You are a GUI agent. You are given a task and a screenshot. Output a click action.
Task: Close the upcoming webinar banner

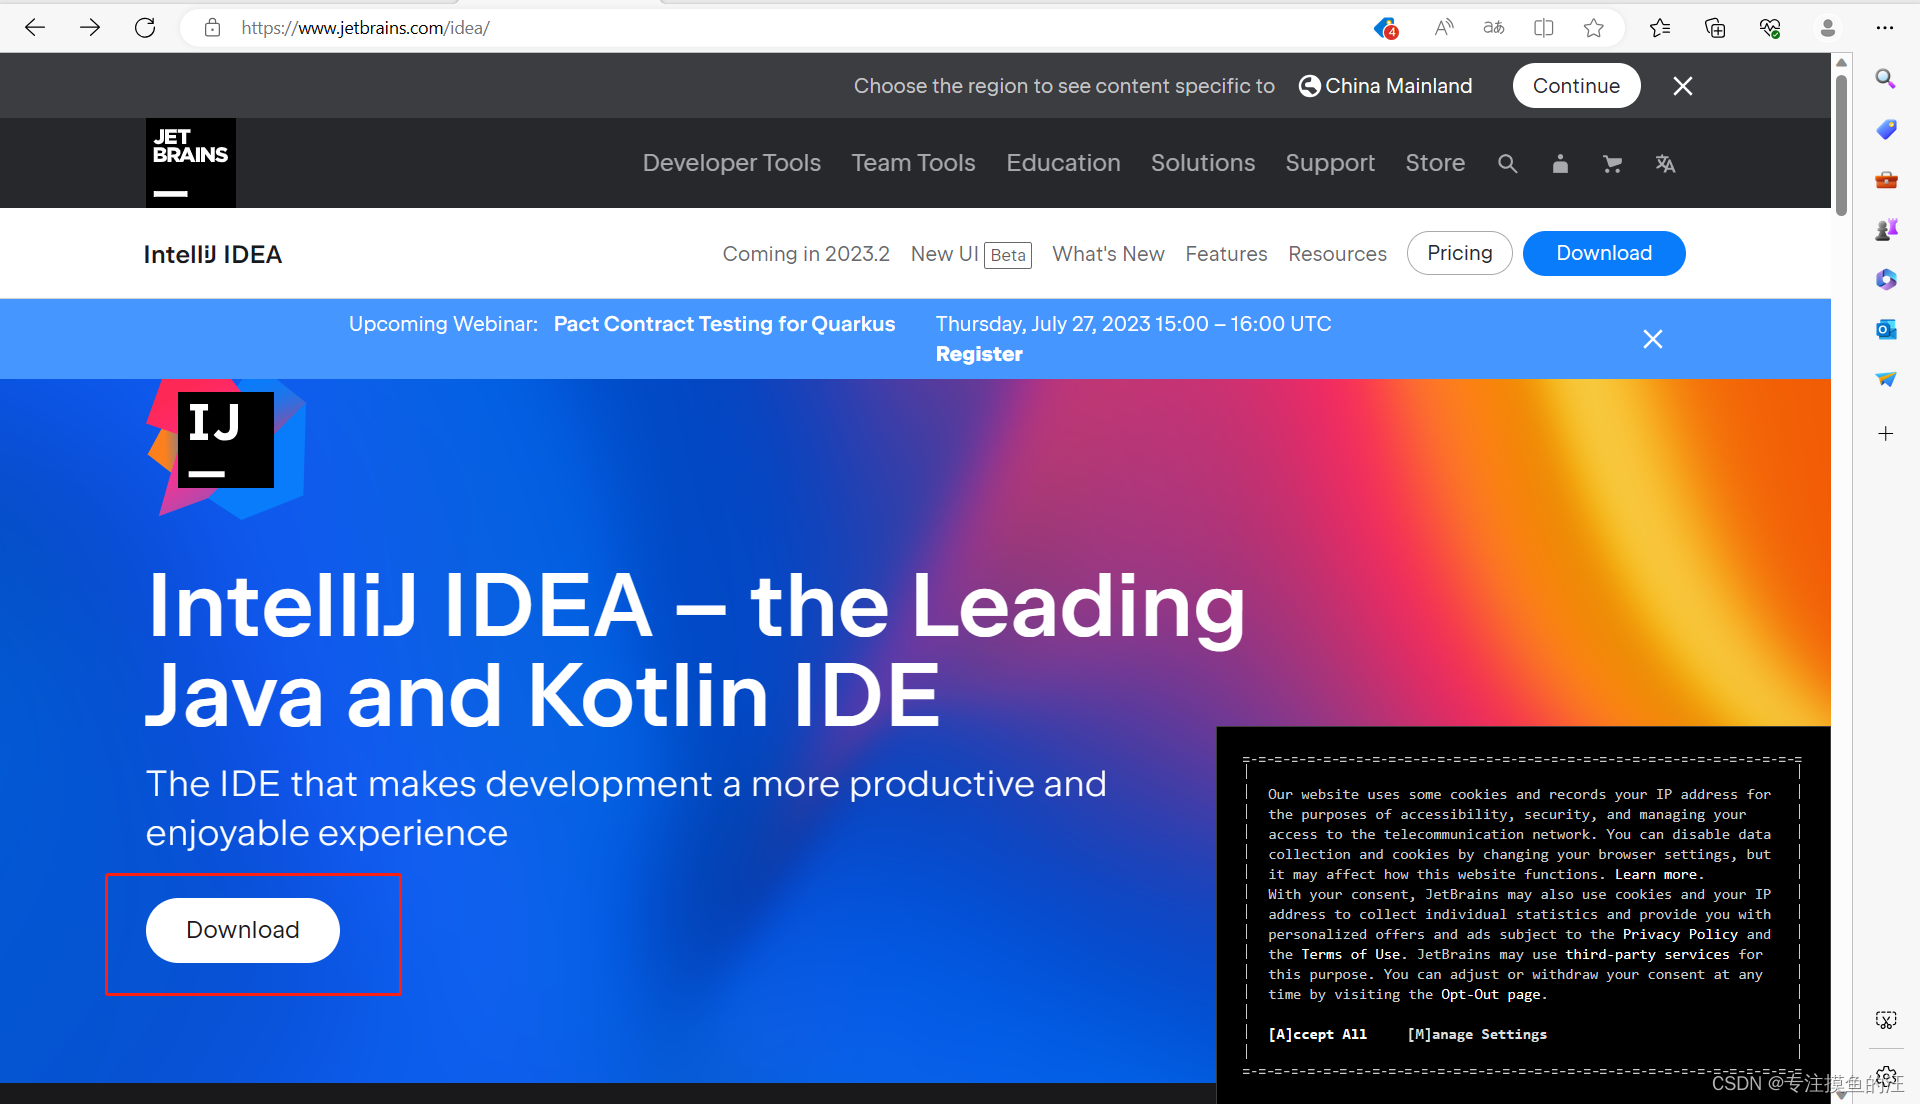tap(1653, 339)
